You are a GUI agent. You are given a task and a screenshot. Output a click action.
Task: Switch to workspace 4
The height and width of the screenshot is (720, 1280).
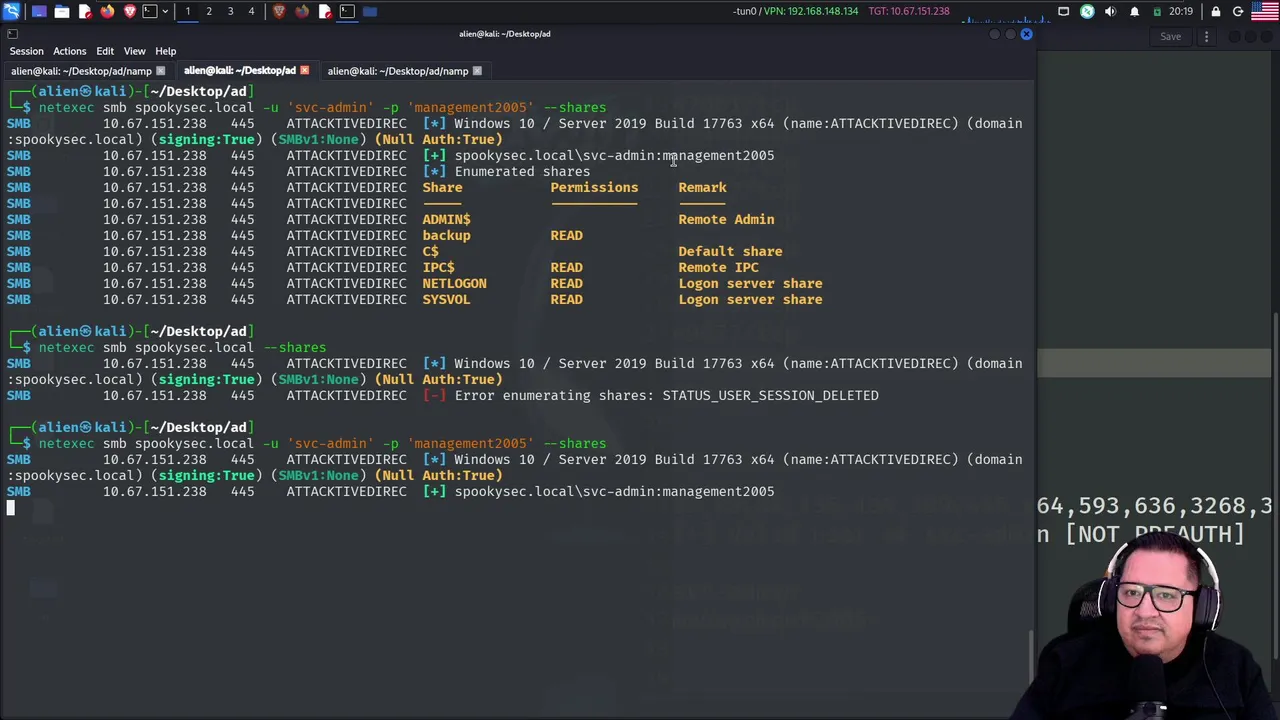click(x=251, y=11)
